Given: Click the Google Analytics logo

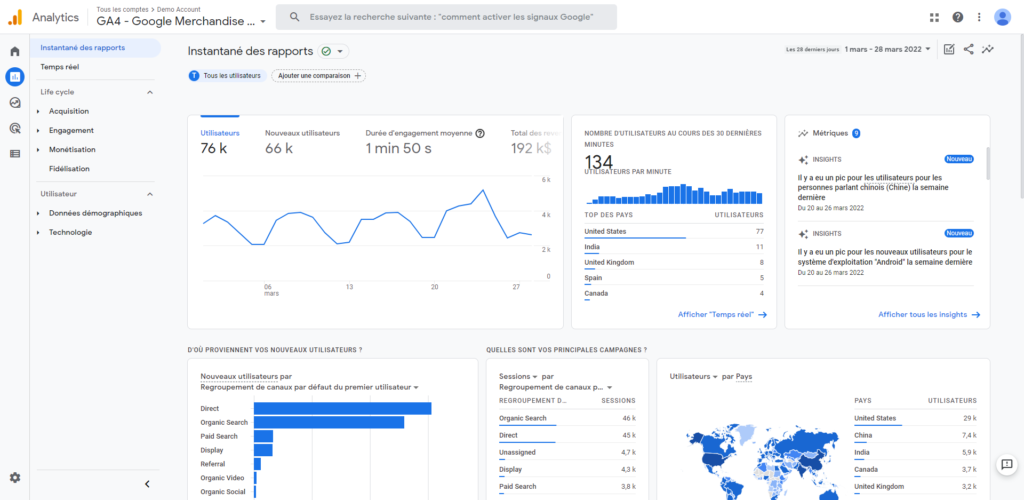Looking at the screenshot, I should point(14,18).
